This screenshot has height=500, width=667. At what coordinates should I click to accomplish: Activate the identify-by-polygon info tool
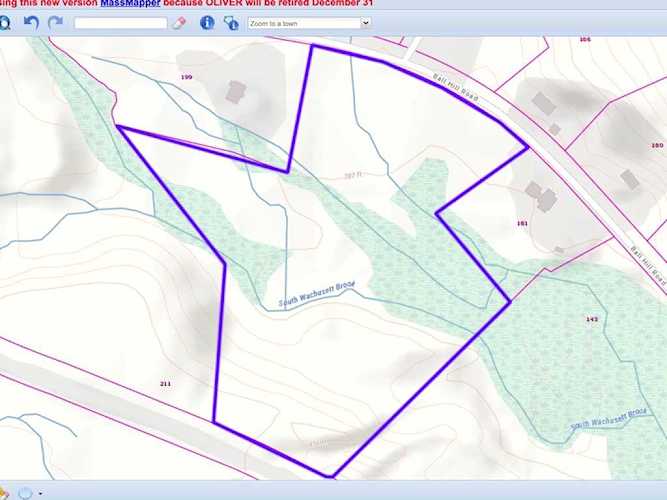click(231, 23)
